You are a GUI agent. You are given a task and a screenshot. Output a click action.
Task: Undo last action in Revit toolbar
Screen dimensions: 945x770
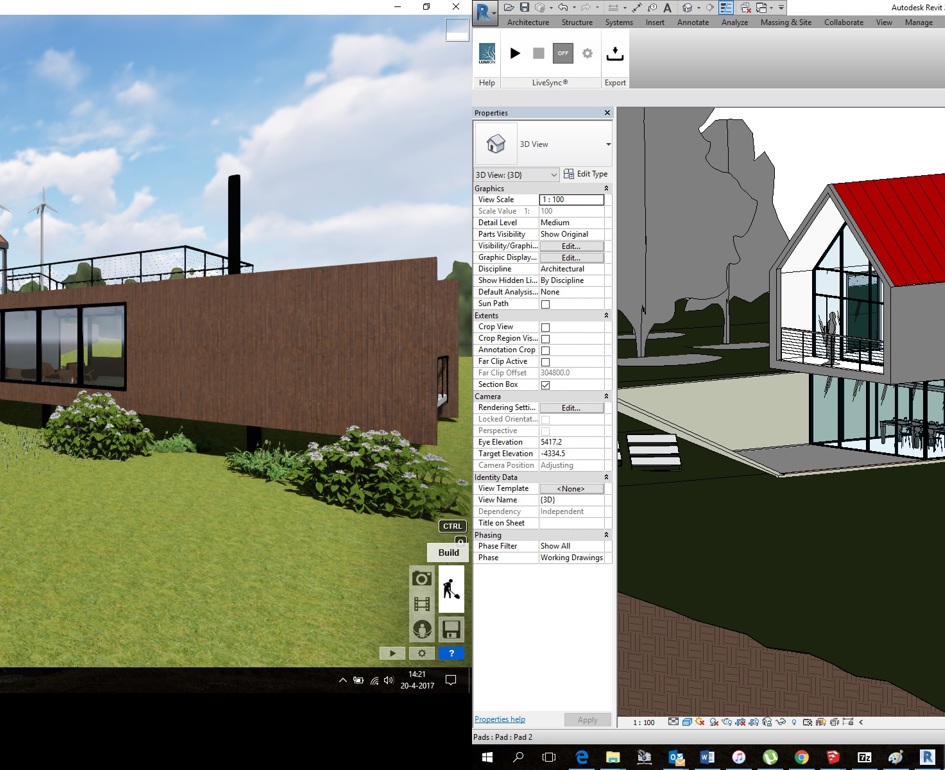coord(563,7)
